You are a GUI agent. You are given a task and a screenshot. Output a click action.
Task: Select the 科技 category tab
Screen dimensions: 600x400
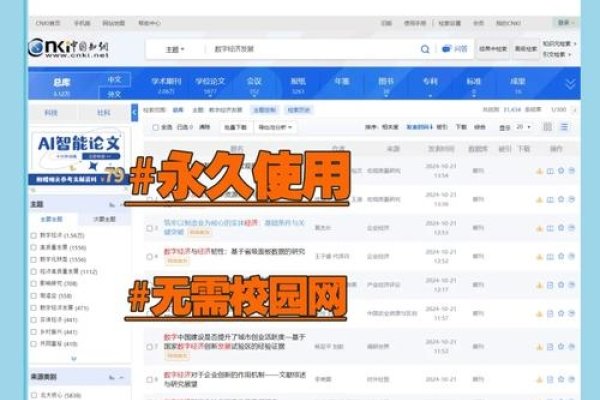tap(51, 113)
